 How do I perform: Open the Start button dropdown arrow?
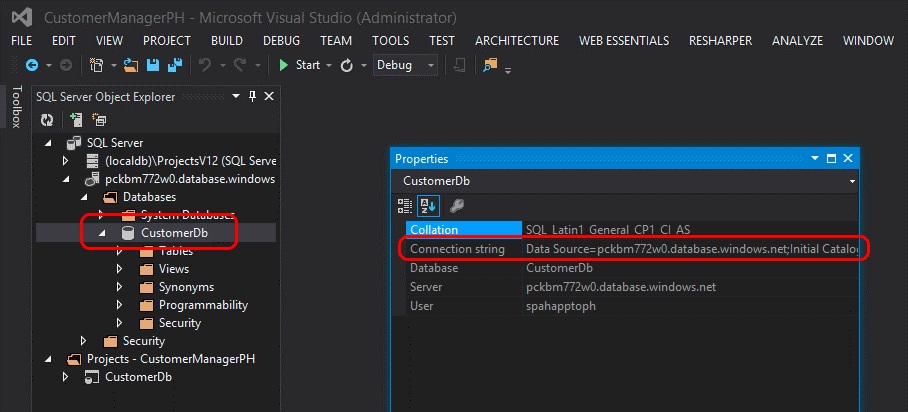pyautogui.click(x=329, y=65)
